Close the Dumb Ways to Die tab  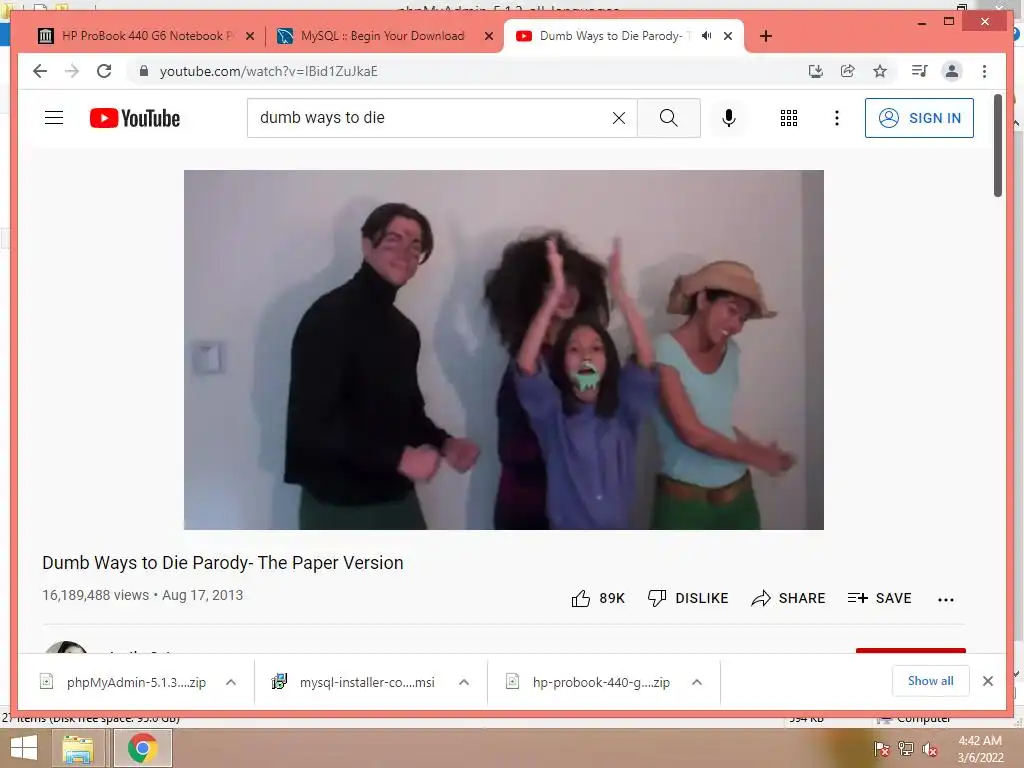728,37
